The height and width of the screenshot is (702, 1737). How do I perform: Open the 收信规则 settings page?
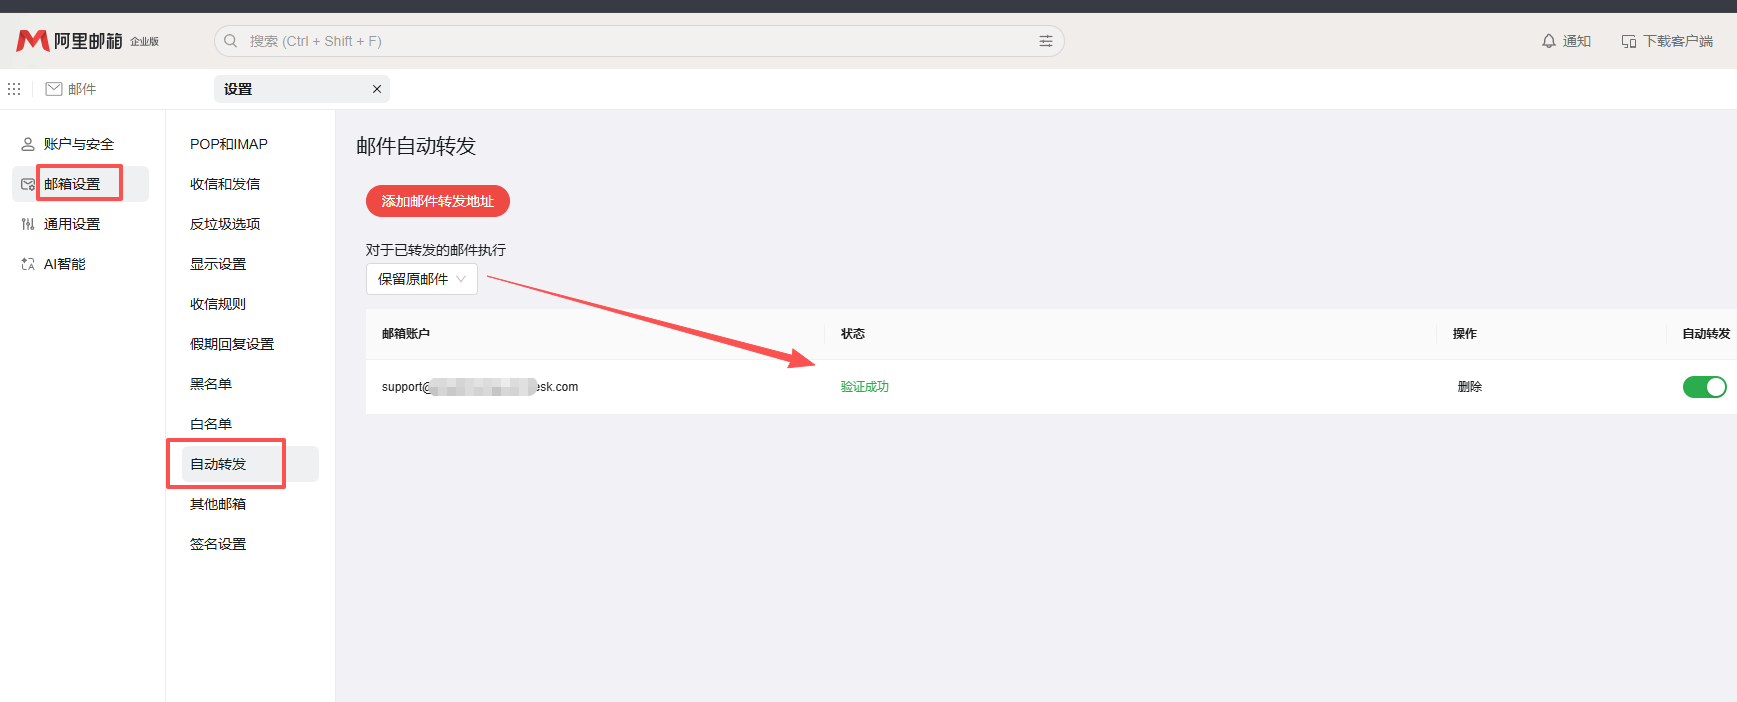(x=218, y=304)
